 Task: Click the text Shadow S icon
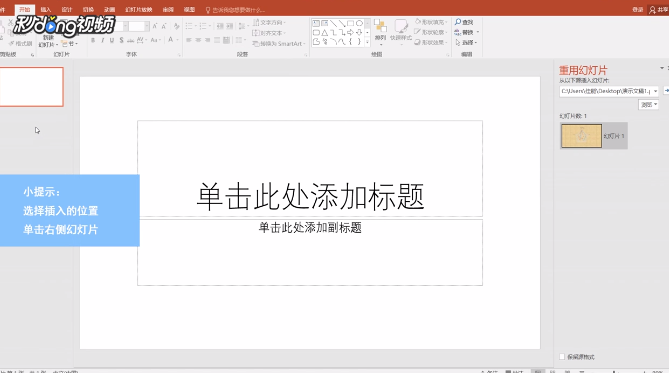[122, 40]
